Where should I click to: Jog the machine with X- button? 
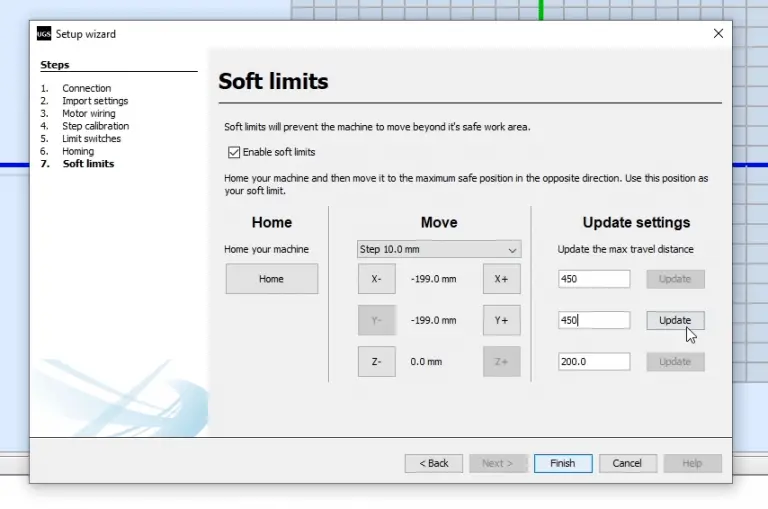376,279
